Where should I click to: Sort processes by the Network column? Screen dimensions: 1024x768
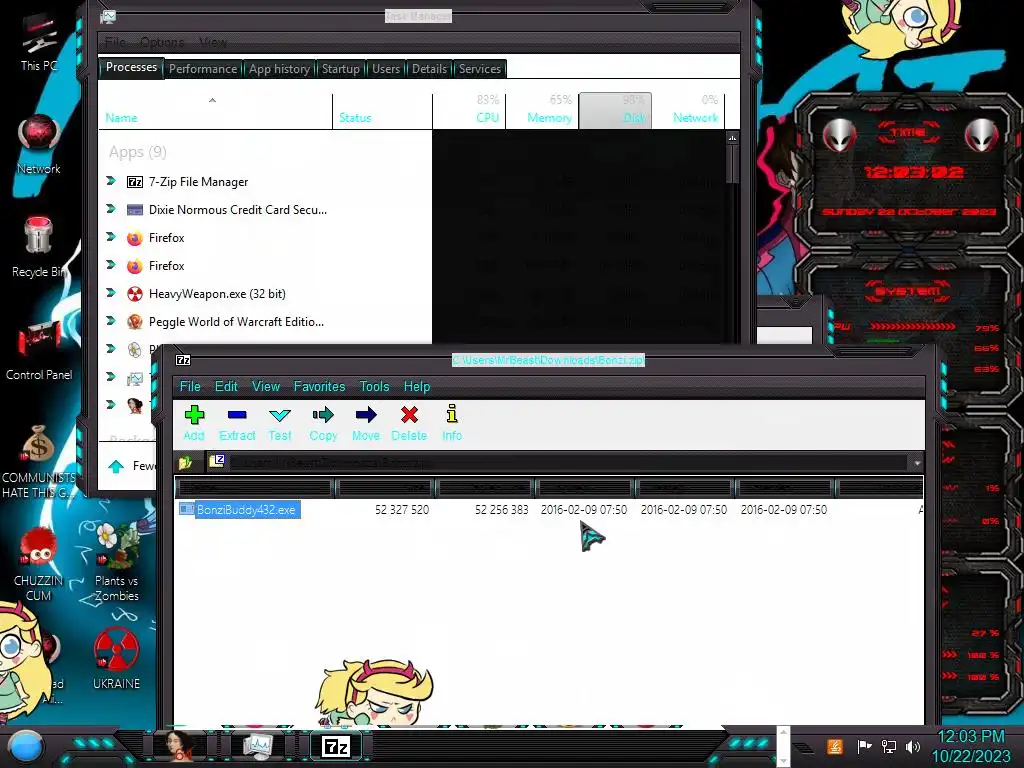pyautogui.click(x=688, y=112)
